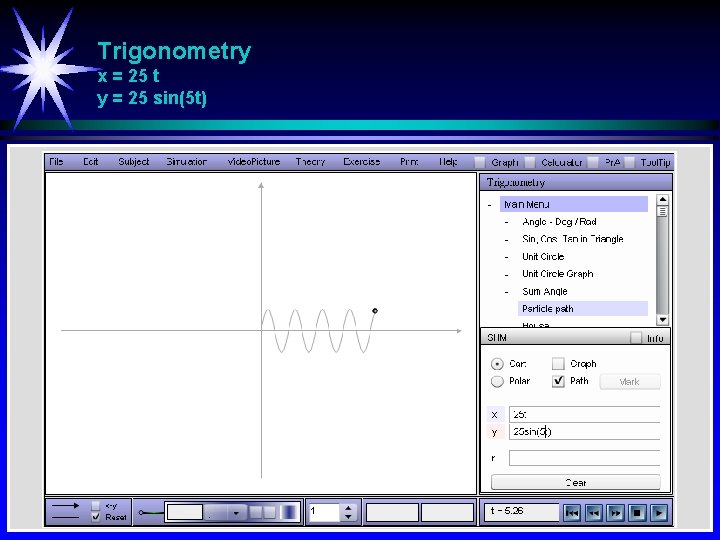Expand the Unit Circle node
Viewport: 720px width, 540px height.
click(x=506, y=257)
